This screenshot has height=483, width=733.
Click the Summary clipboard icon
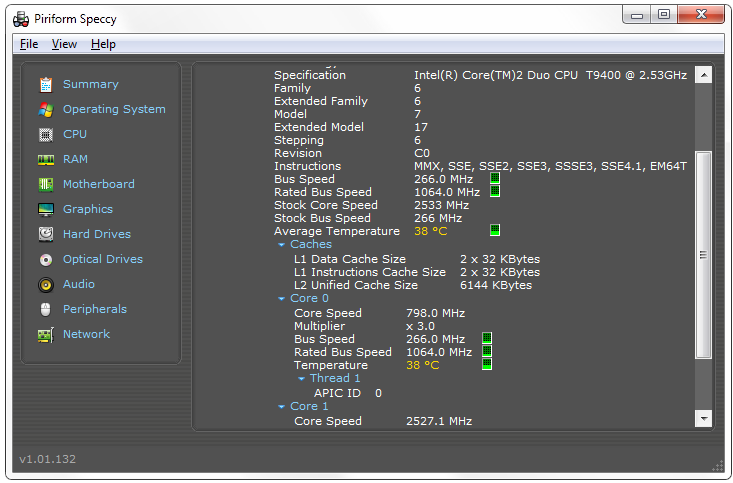tap(46, 85)
